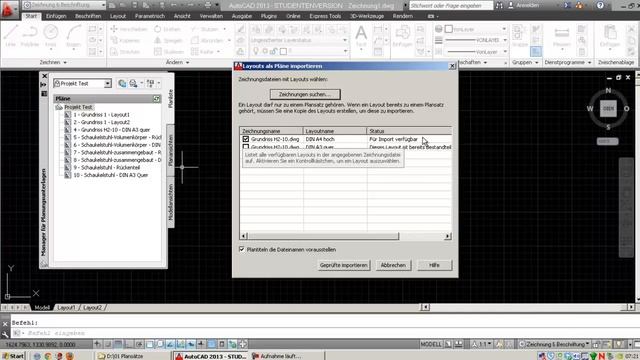
Task: Click the D:\01 Plansätze taskbar button
Action: (x=131, y=356)
